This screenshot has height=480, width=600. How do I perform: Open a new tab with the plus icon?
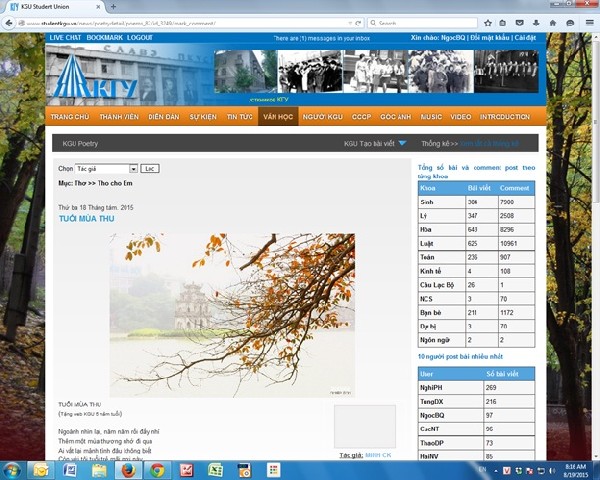[x=113, y=7]
